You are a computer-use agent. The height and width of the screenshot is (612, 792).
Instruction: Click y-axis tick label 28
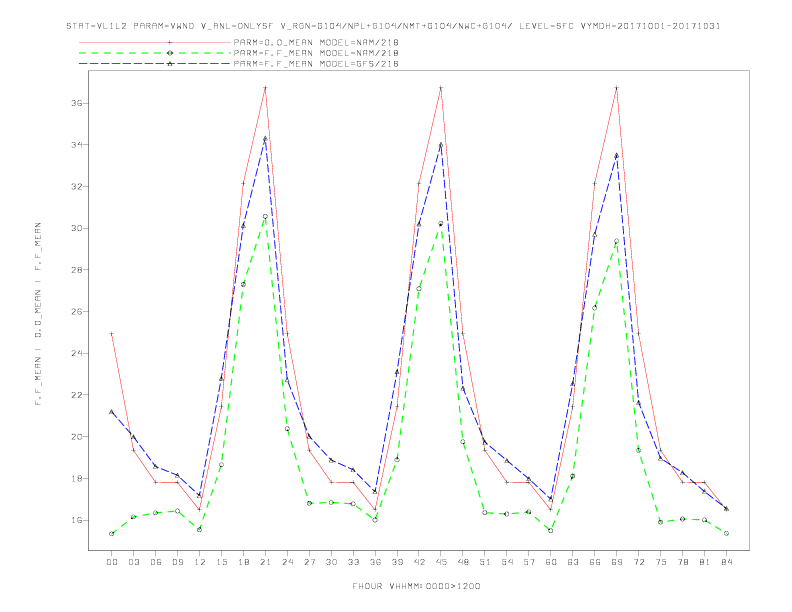pyautogui.click(x=77, y=270)
